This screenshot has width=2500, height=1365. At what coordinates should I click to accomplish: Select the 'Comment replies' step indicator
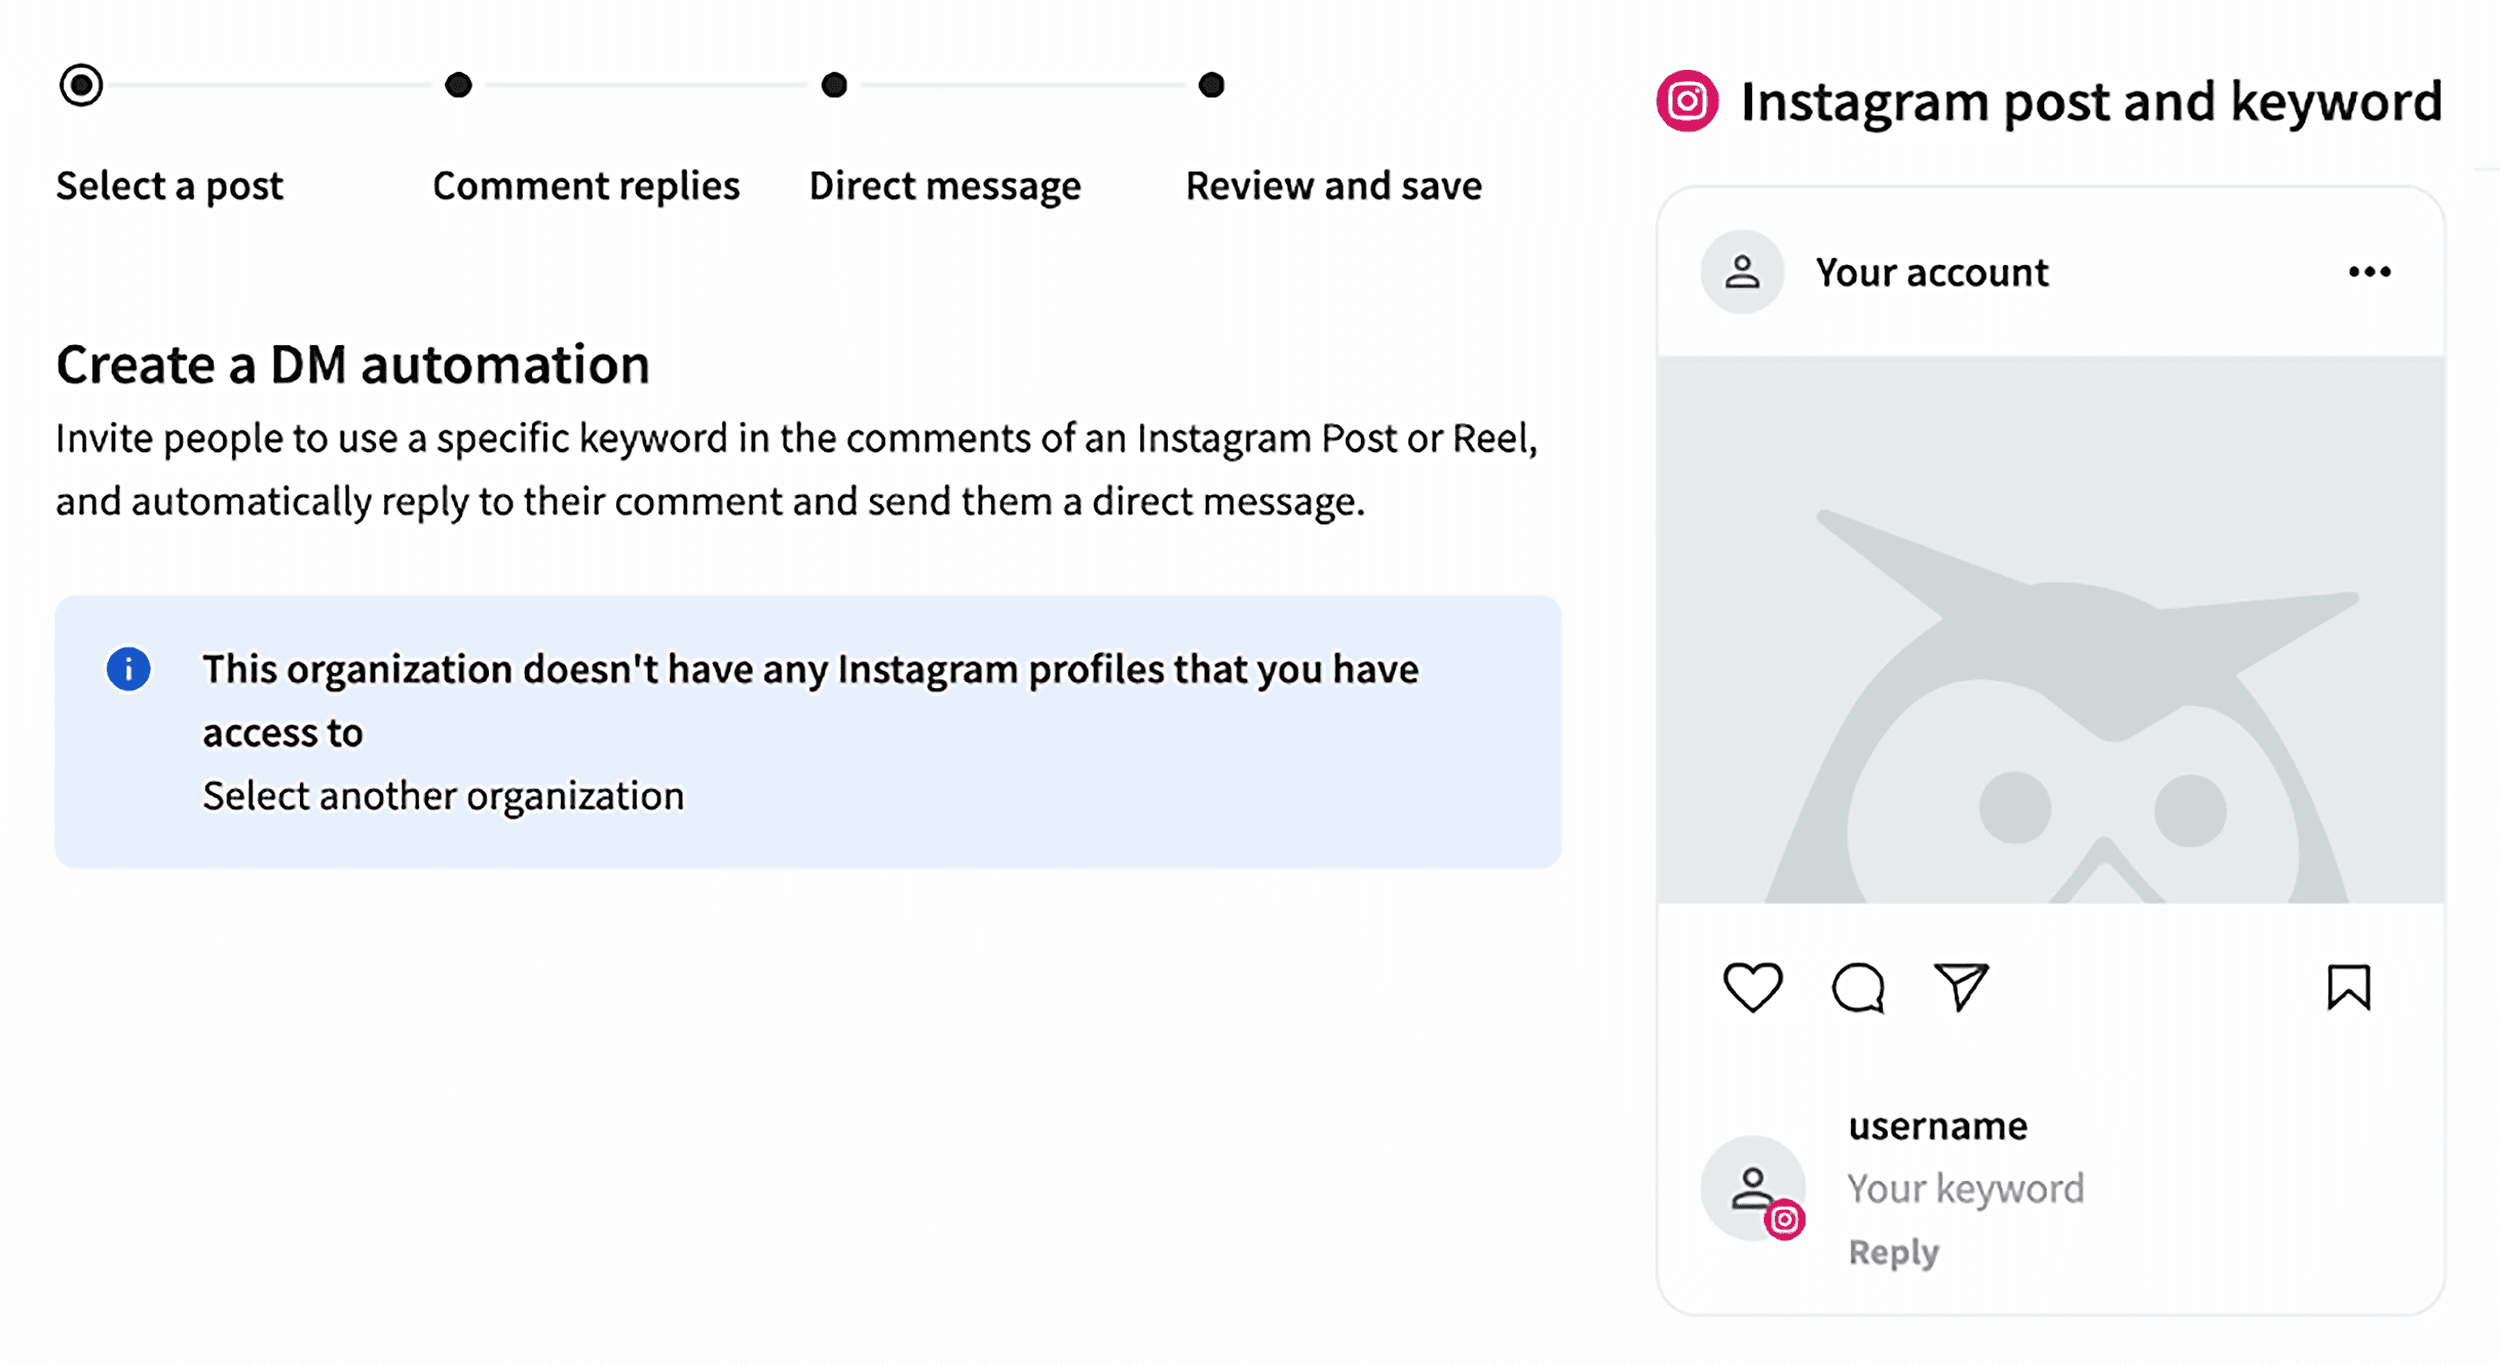[x=460, y=84]
